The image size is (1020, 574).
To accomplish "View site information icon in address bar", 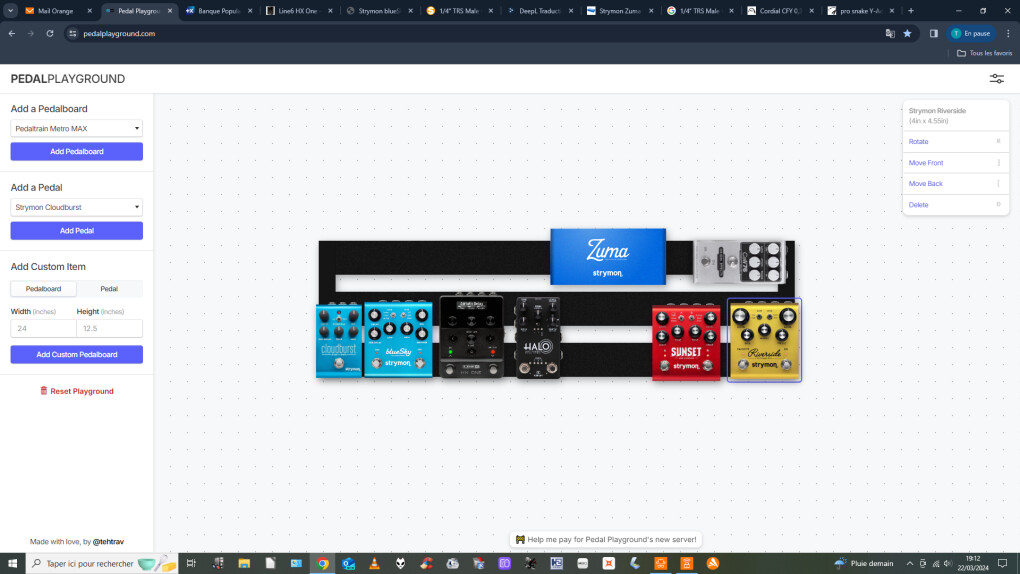I will point(73,33).
